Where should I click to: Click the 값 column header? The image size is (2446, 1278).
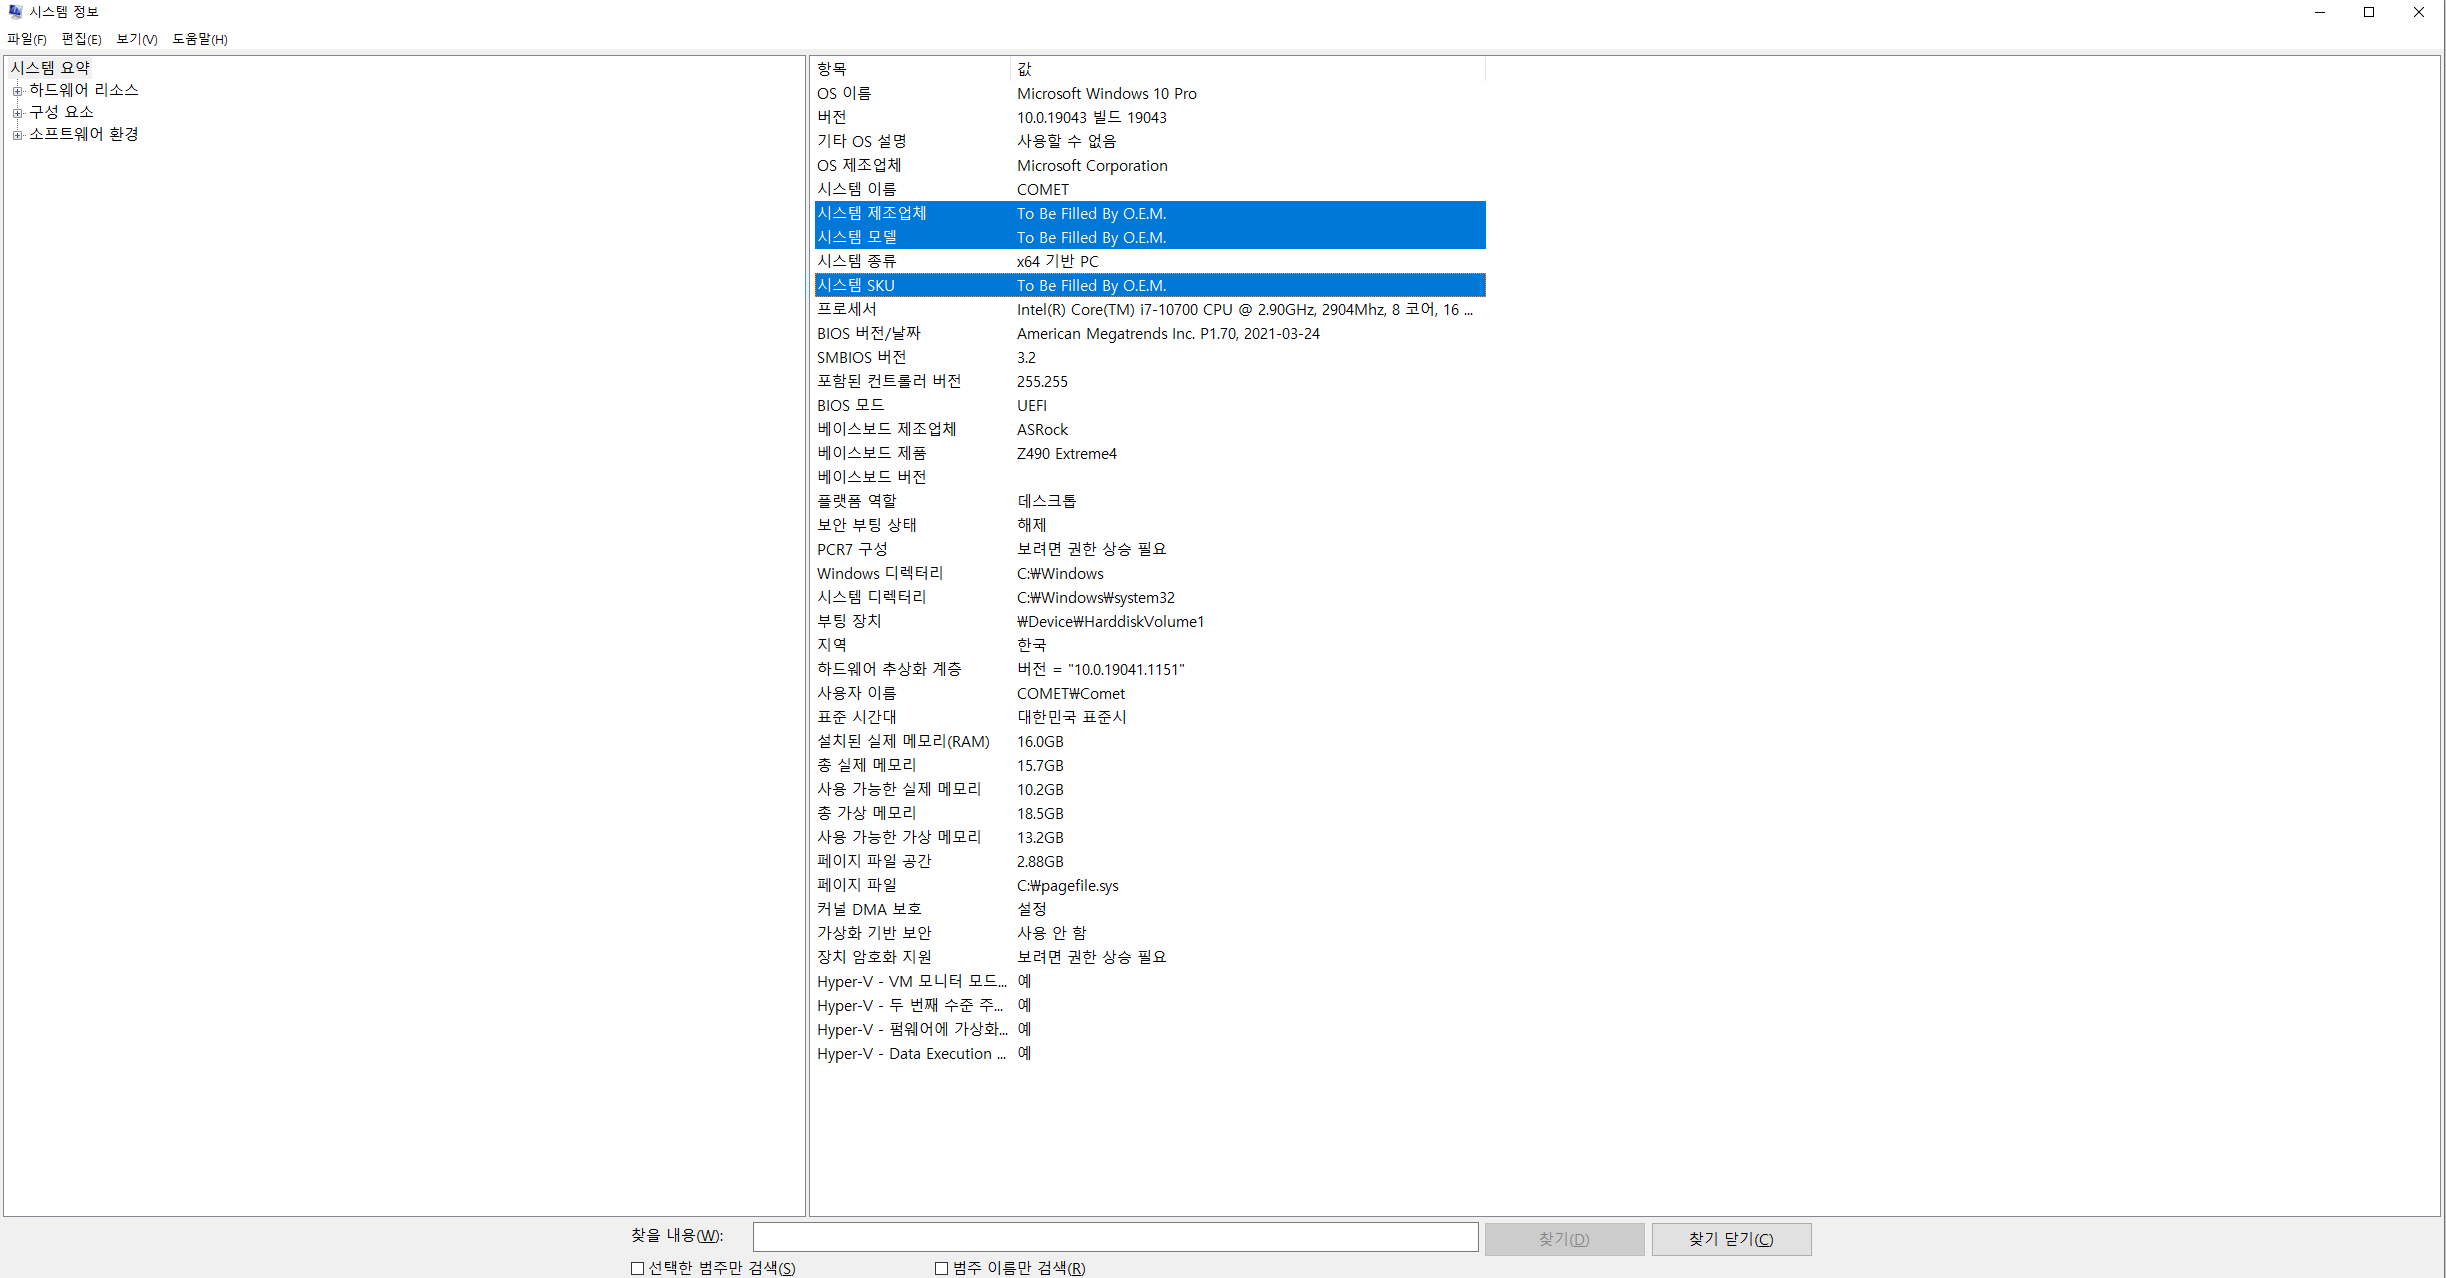pyautogui.click(x=1248, y=69)
